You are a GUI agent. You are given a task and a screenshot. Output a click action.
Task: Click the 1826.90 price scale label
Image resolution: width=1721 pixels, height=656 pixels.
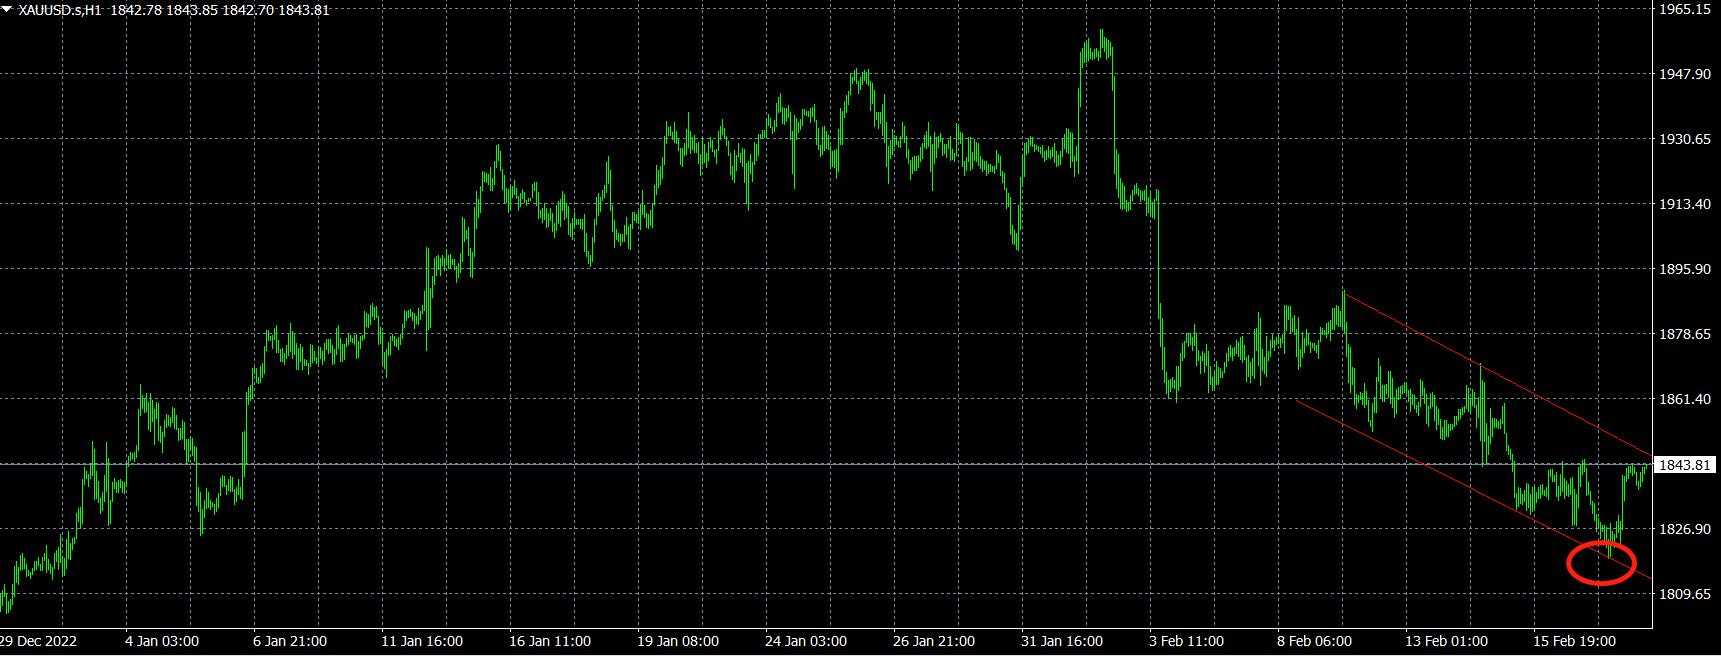tap(1684, 529)
